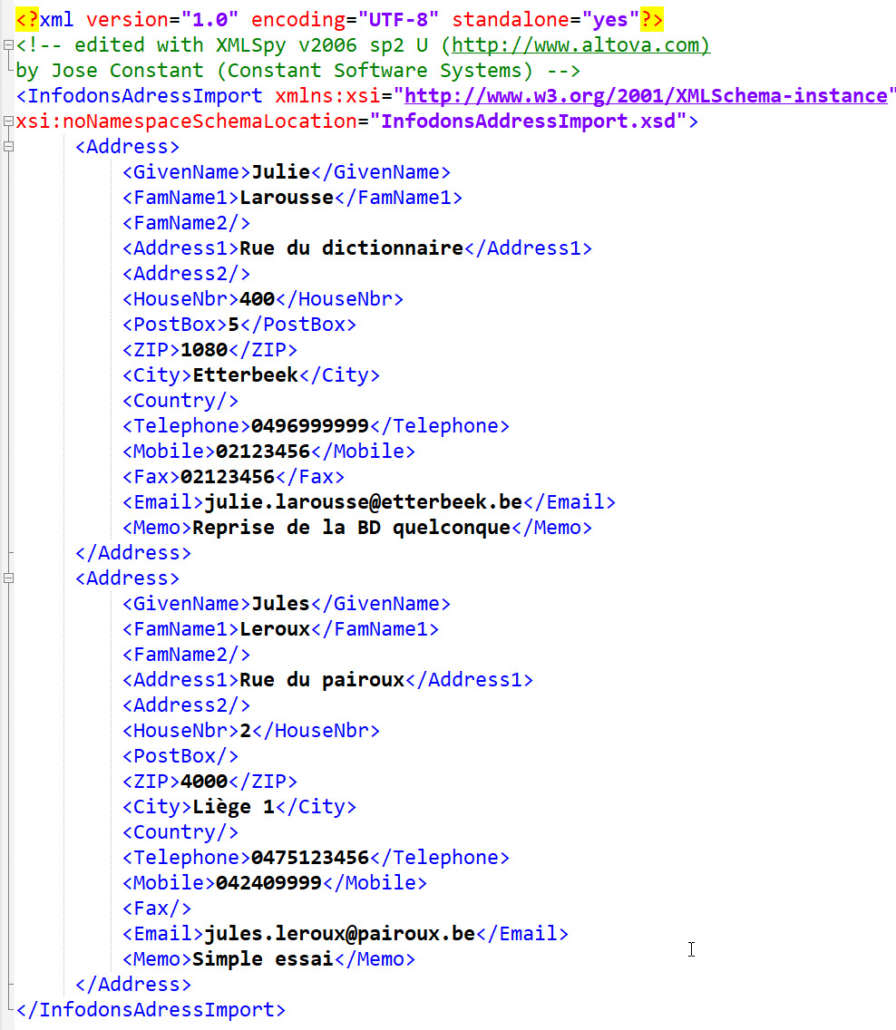Click the HouseNbr value 2
This screenshot has width=896, height=1030.
(245, 731)
